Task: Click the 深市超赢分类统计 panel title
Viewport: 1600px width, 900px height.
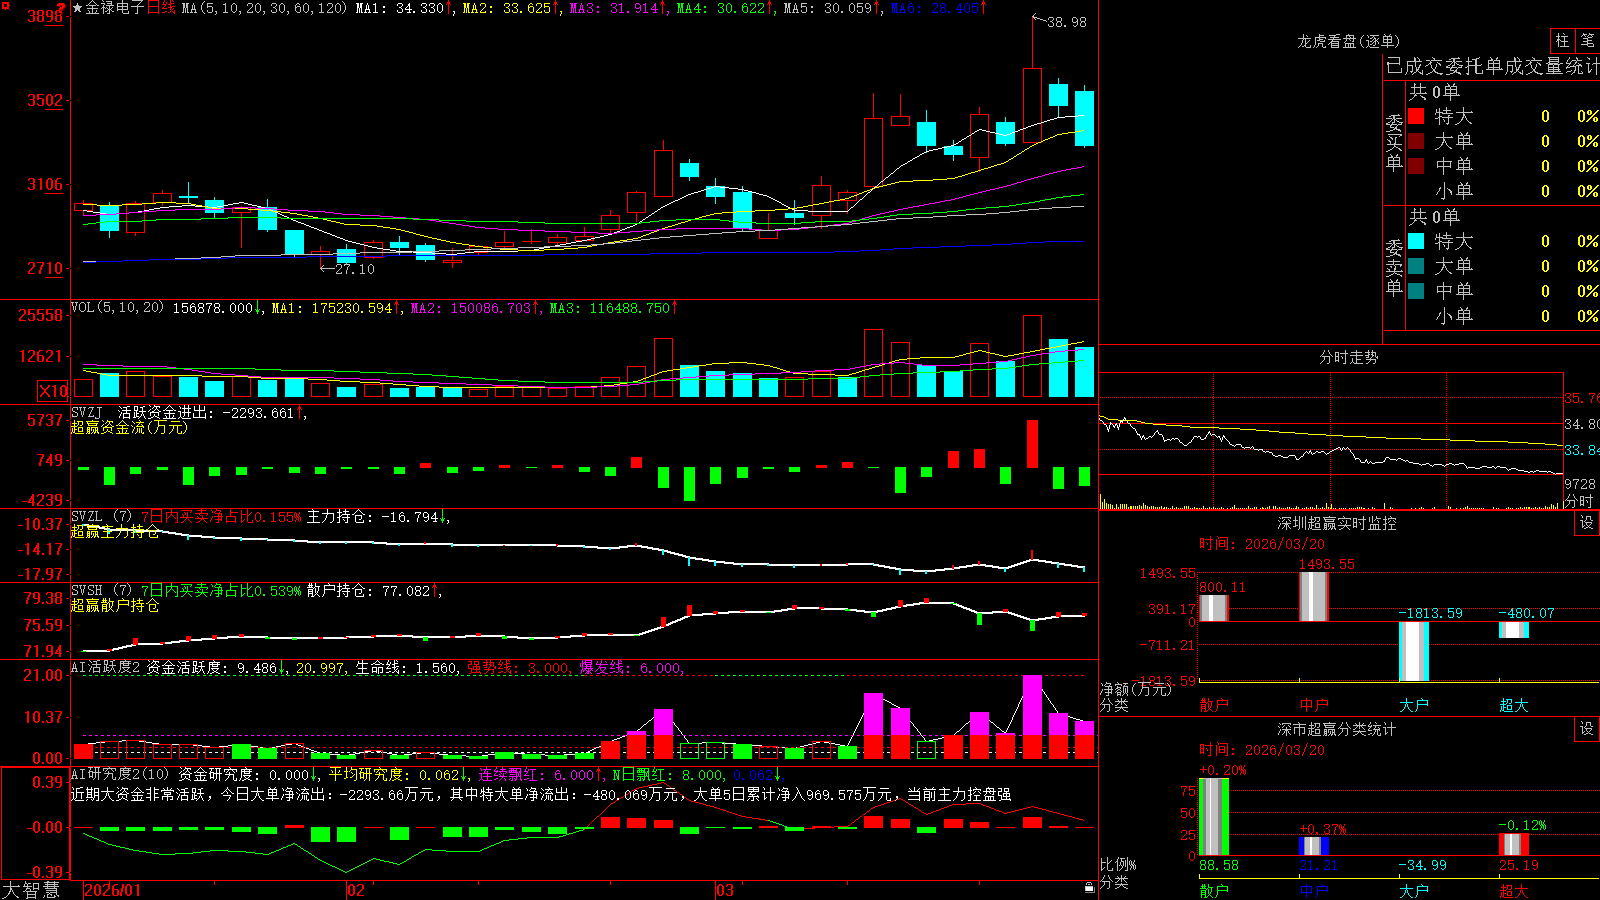Action: 1337,729
